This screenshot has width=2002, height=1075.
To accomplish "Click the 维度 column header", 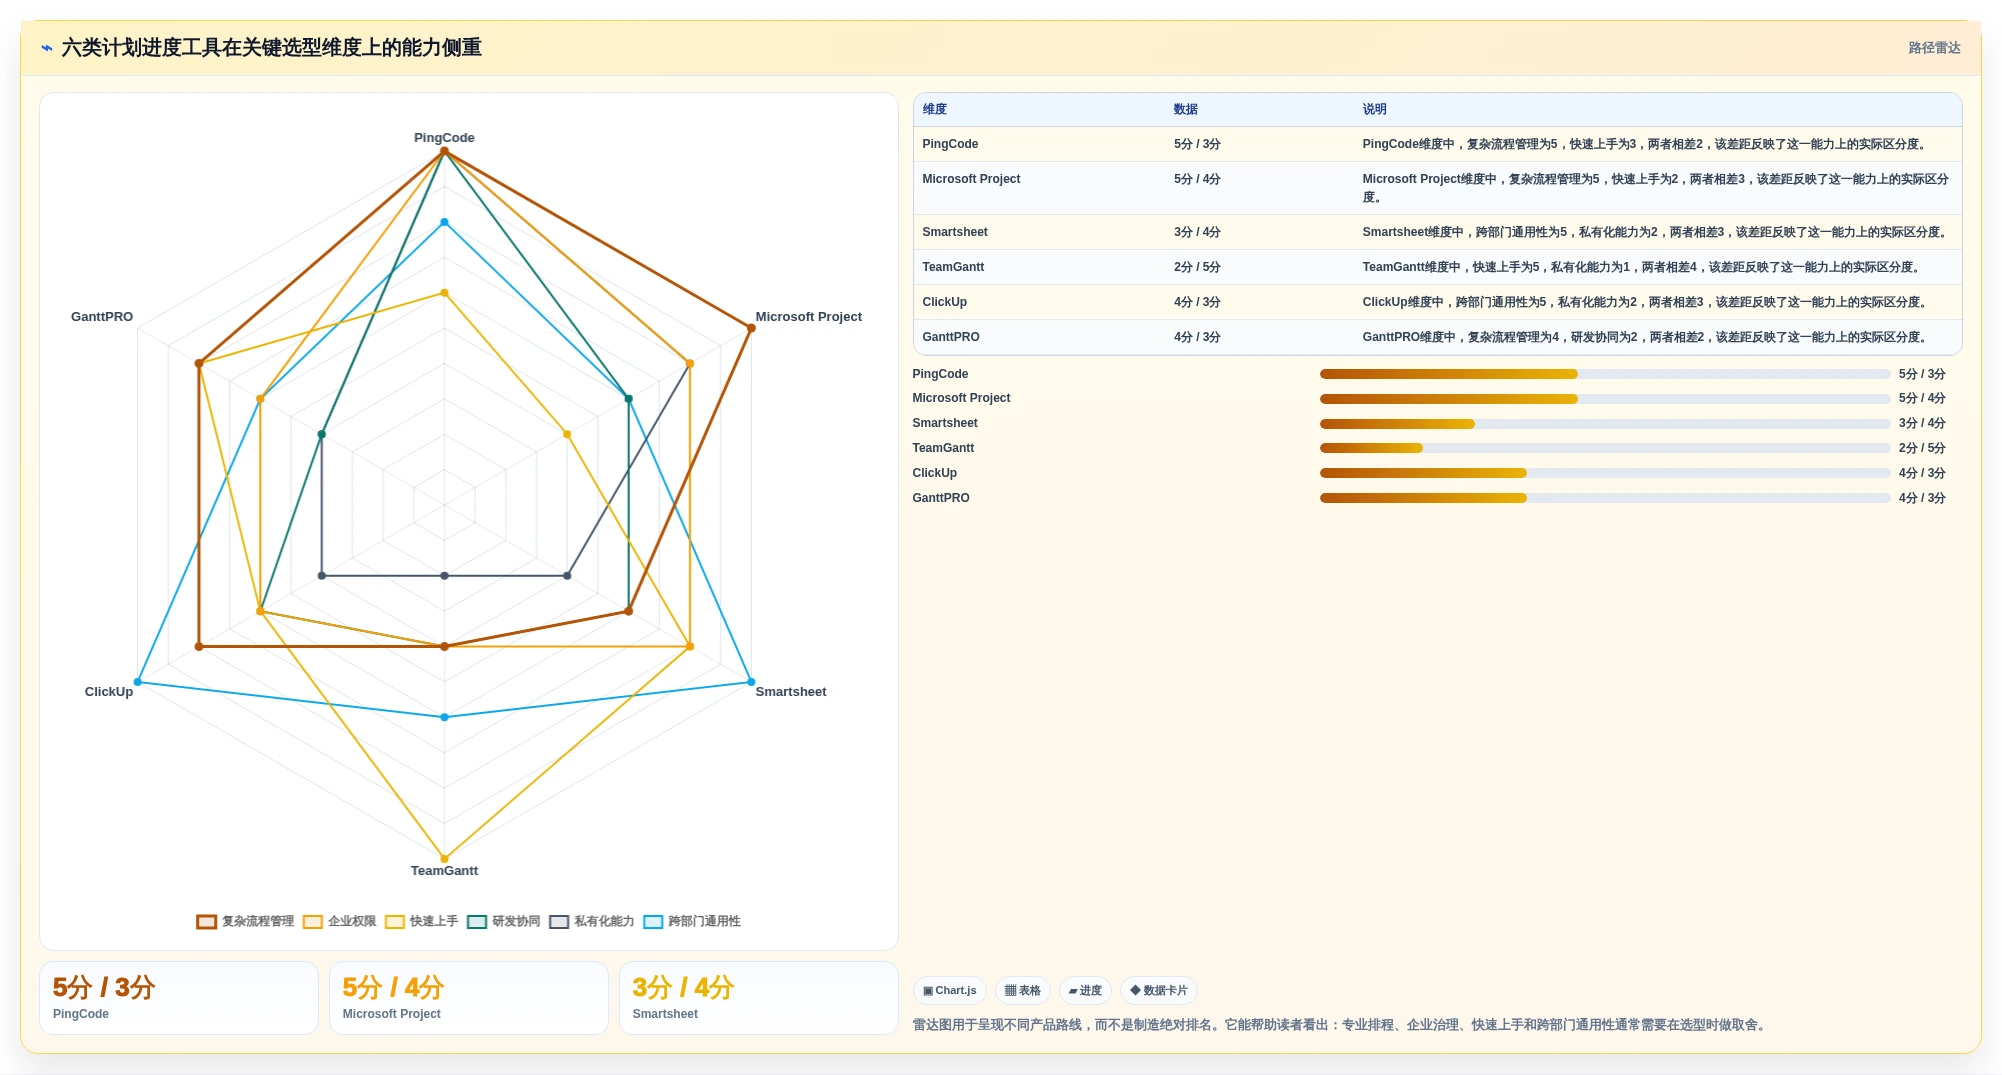I will point(935,110).
